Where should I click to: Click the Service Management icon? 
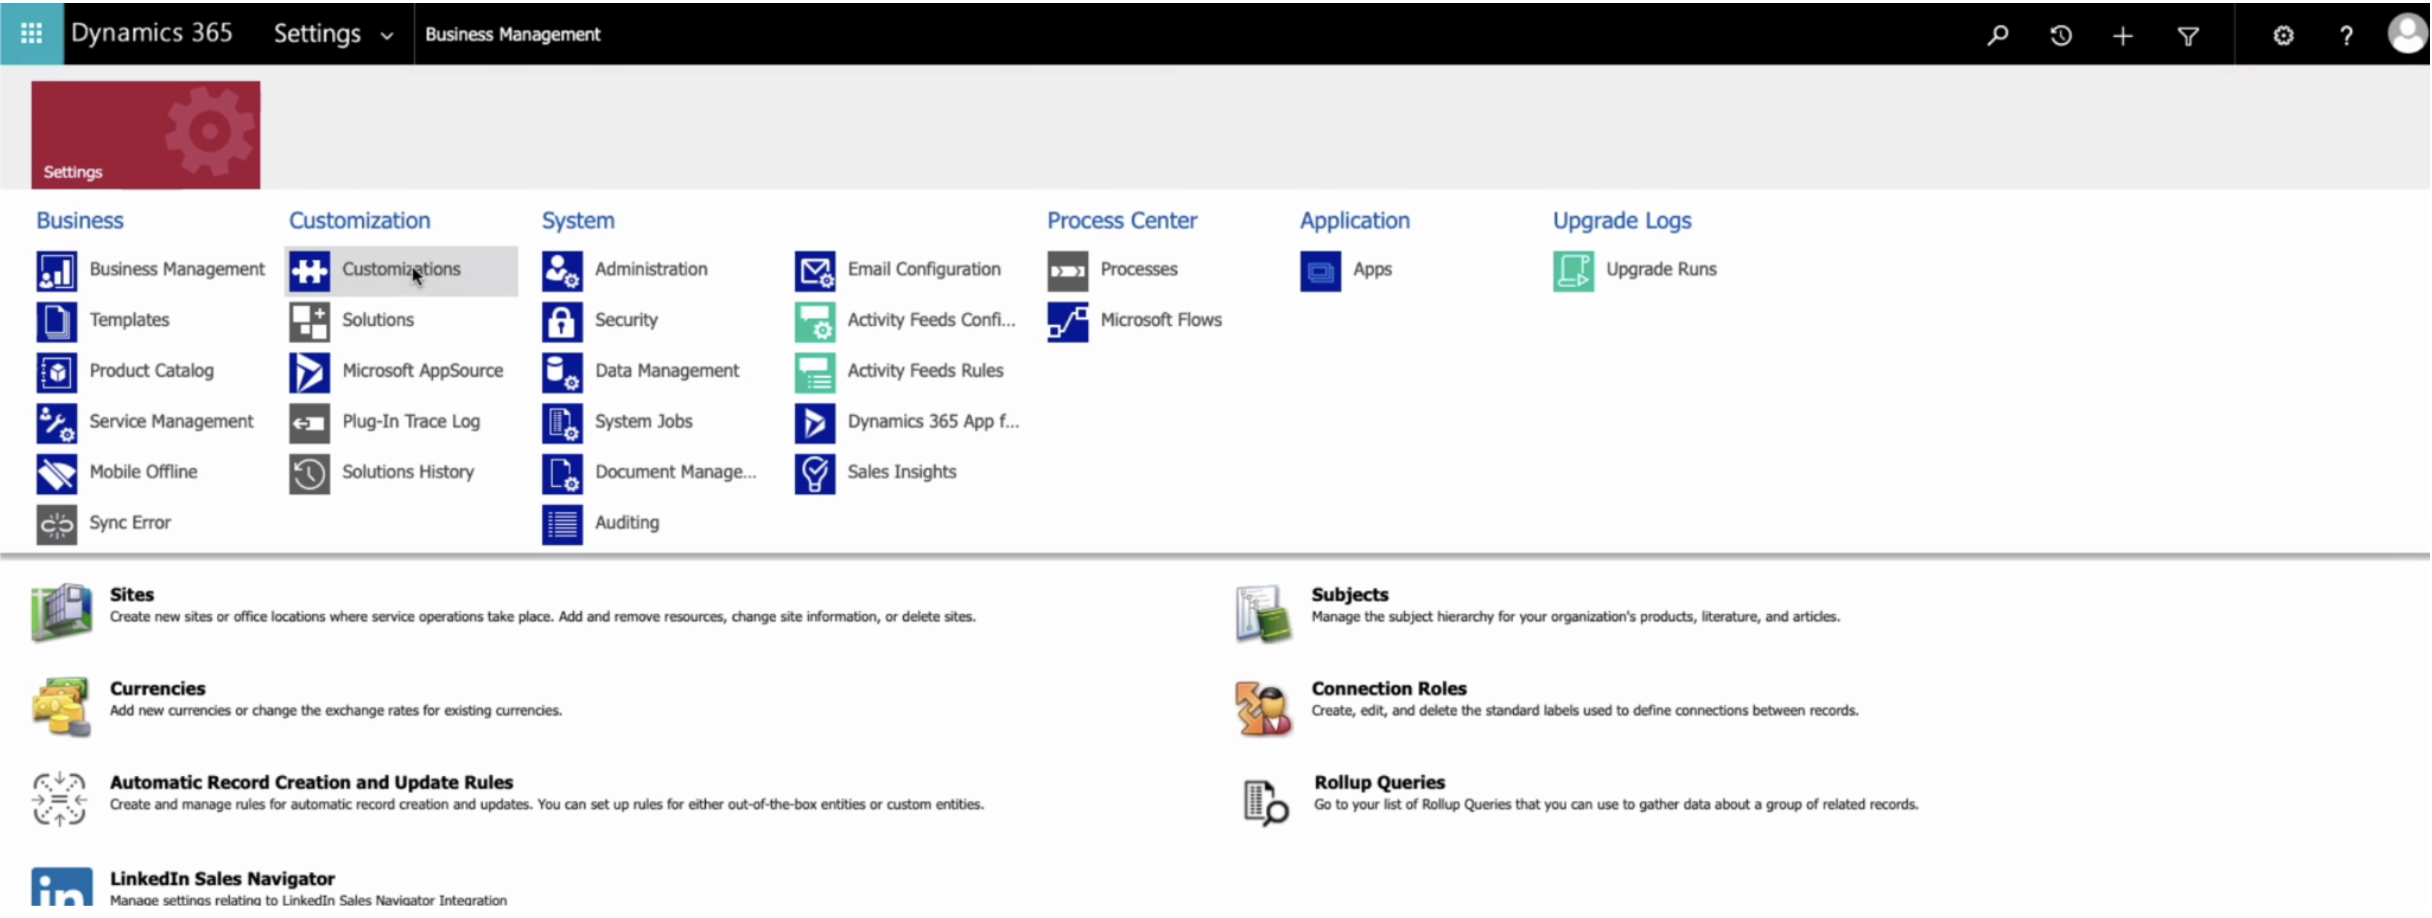tap(56, 422)
